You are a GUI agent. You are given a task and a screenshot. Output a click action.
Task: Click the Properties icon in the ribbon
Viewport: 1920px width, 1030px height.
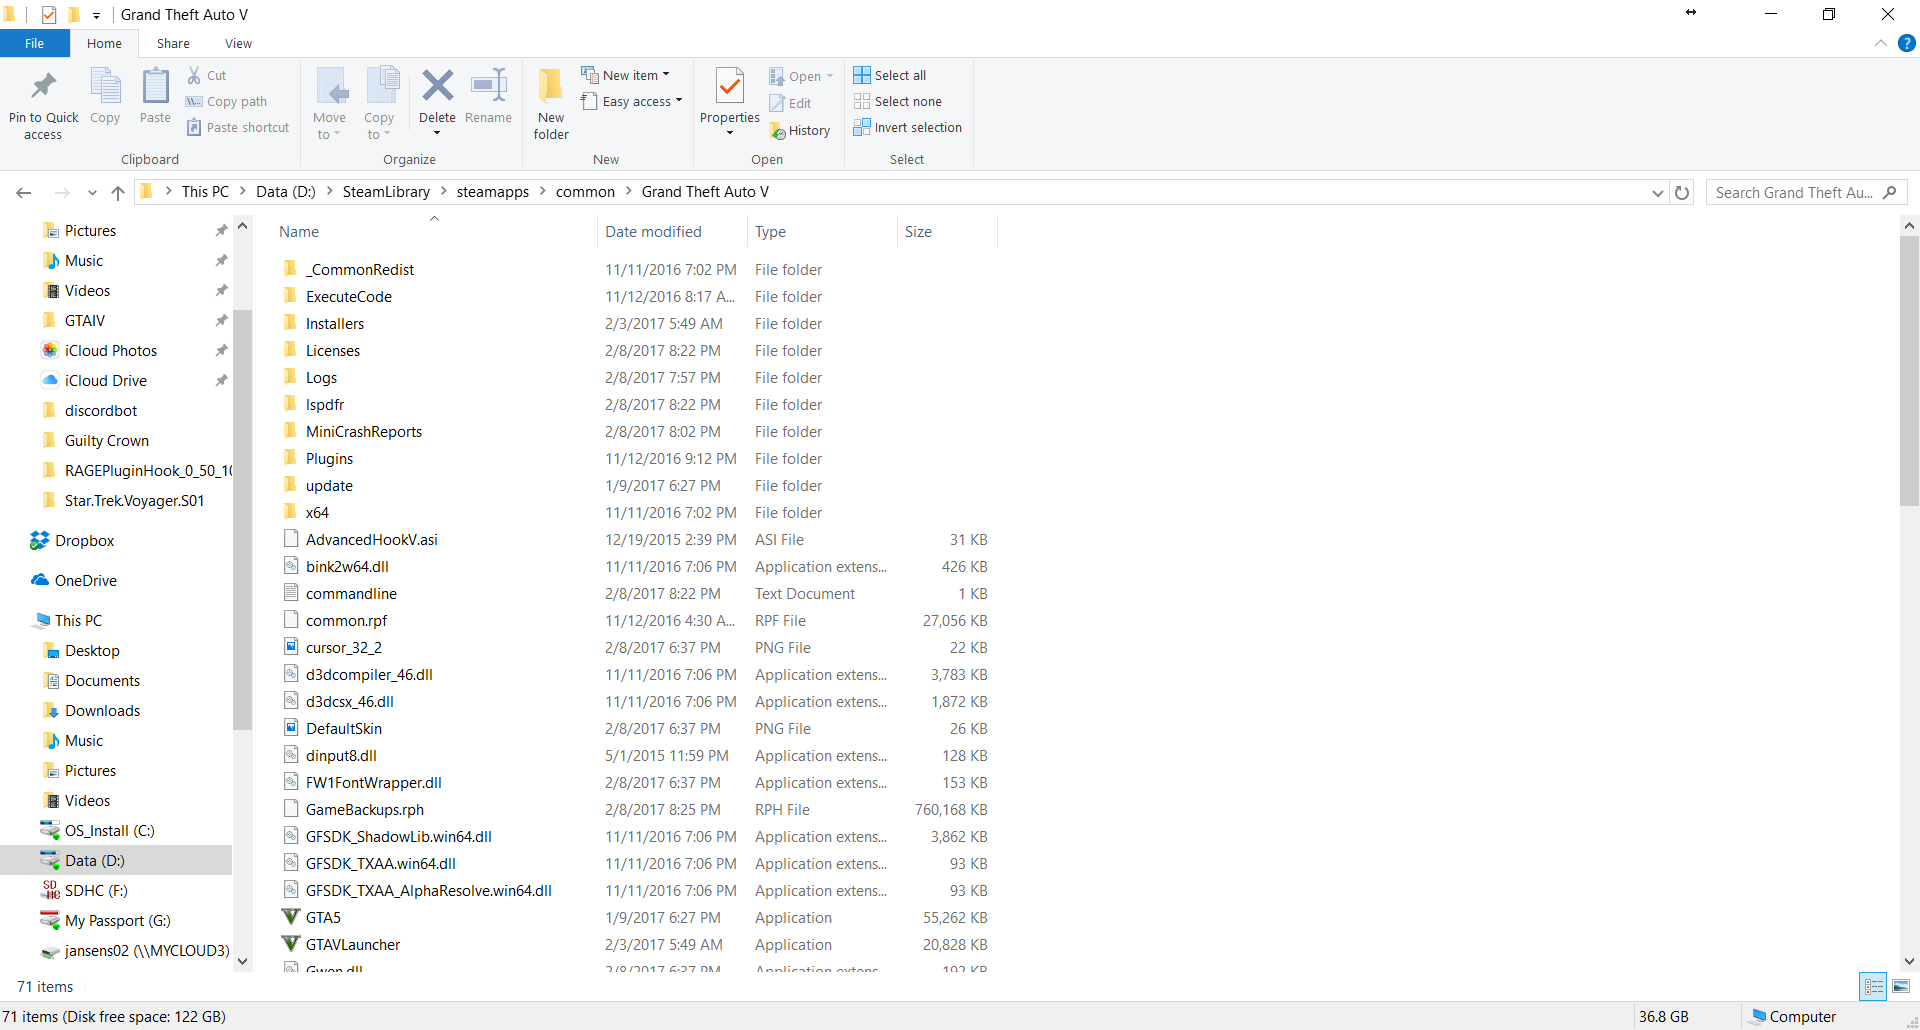tap(729, 90)
